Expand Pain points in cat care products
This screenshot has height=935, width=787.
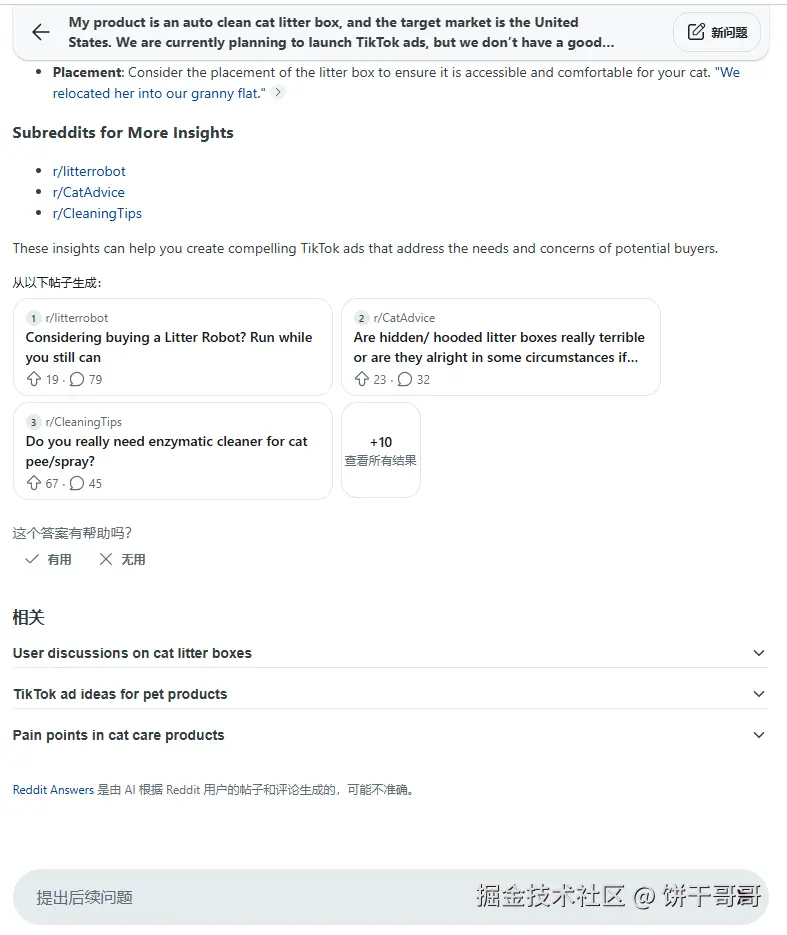click(x=759, y=735)
